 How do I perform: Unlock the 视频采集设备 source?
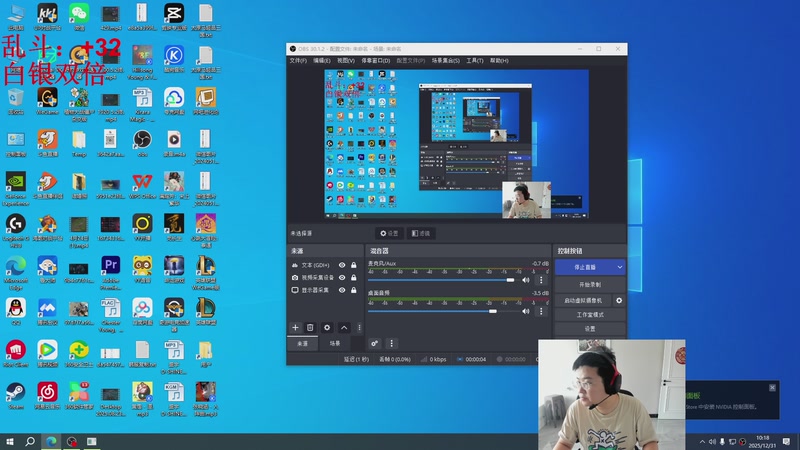[354, 278]
